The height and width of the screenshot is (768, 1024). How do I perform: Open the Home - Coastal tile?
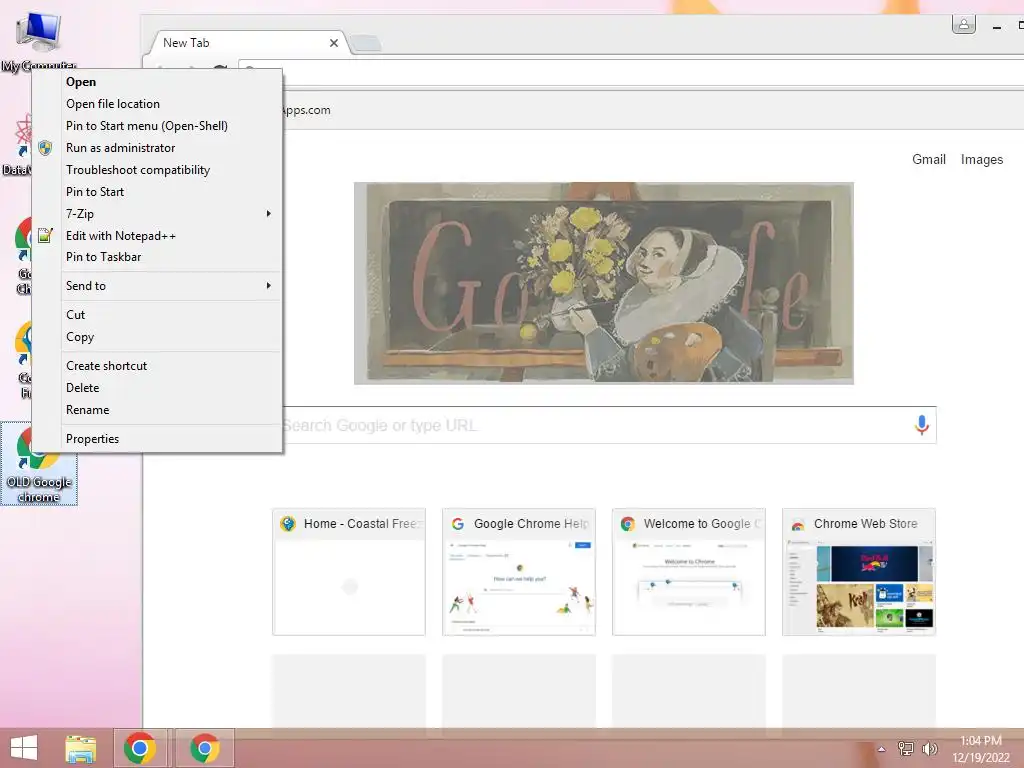(349, 571)
